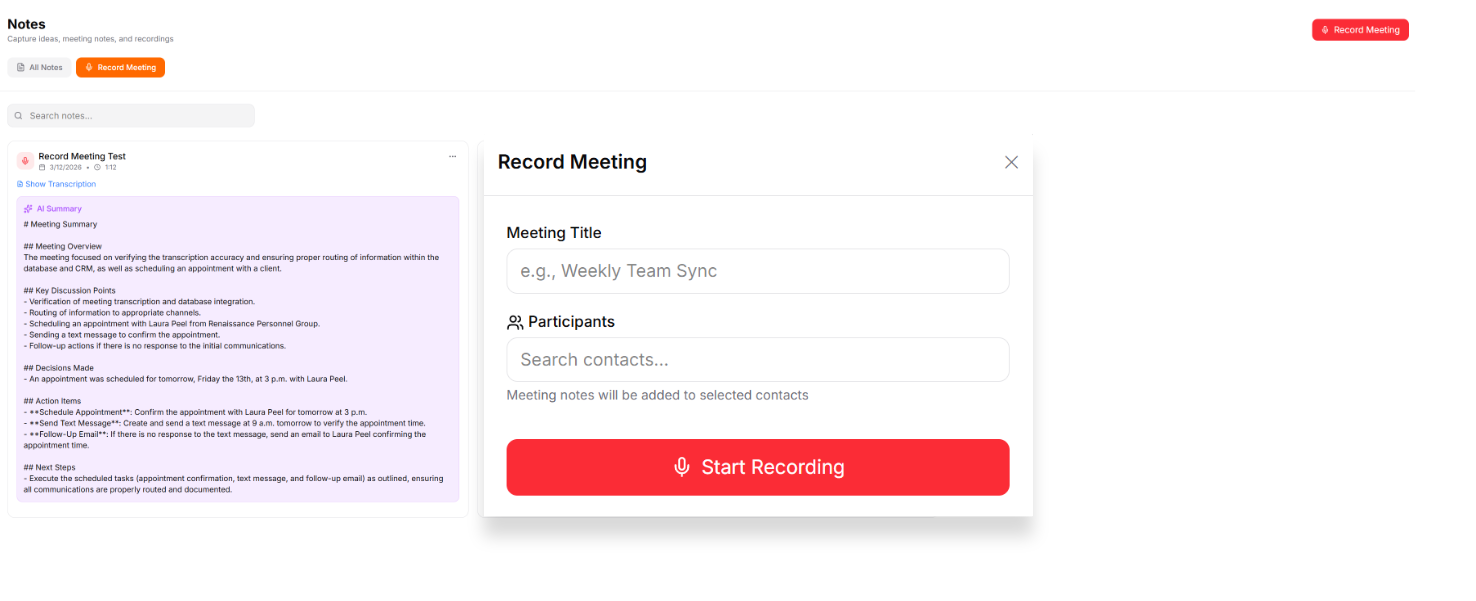This screenshot has width=1476, height=601.
Task: Click the Notes page heading
Action: [26, 24]
